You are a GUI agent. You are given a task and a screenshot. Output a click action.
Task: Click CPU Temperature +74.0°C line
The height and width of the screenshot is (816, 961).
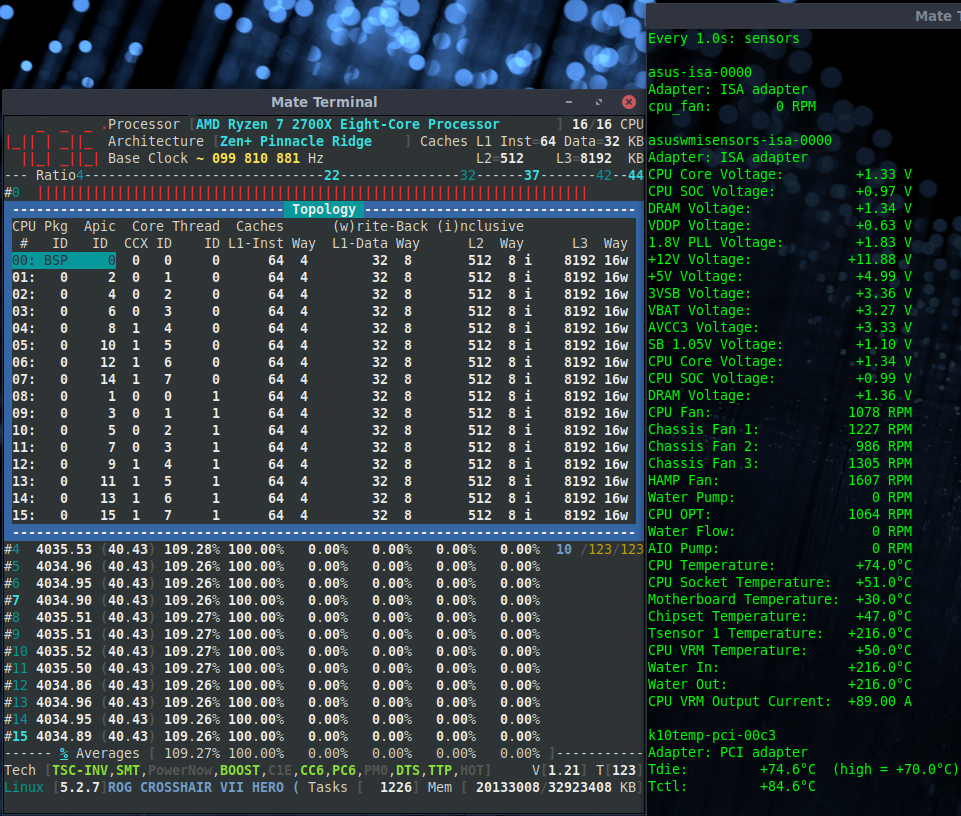click(780, 565)
